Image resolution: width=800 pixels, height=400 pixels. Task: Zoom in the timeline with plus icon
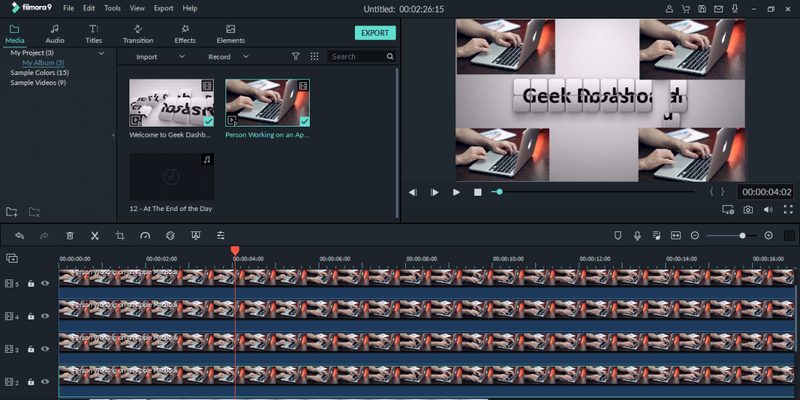click(x=768, y=236)
